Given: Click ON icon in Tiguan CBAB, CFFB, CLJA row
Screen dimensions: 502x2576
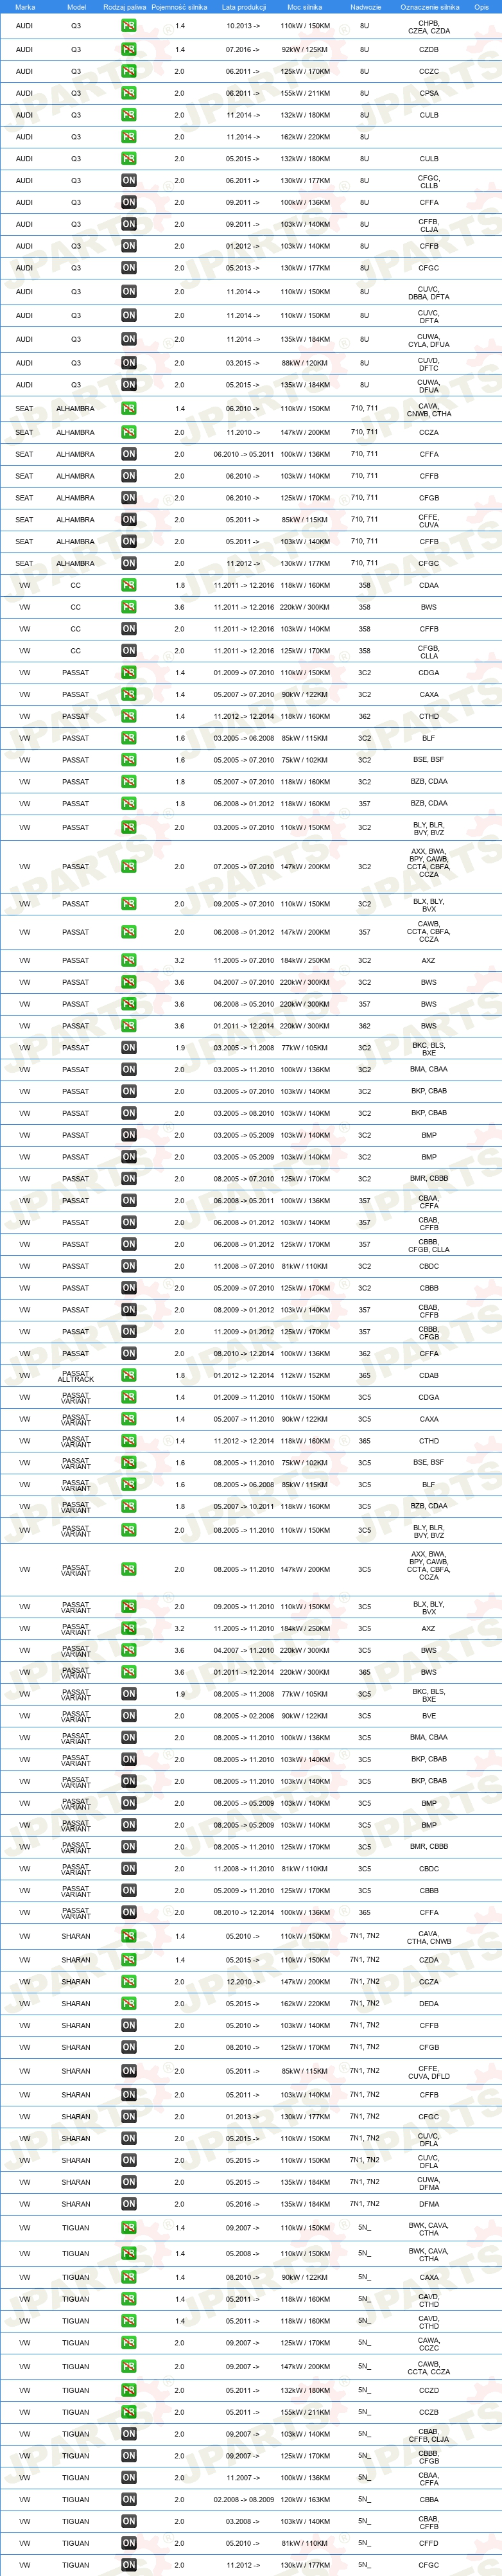Looking at the screenshot, I should [129, 2434].
